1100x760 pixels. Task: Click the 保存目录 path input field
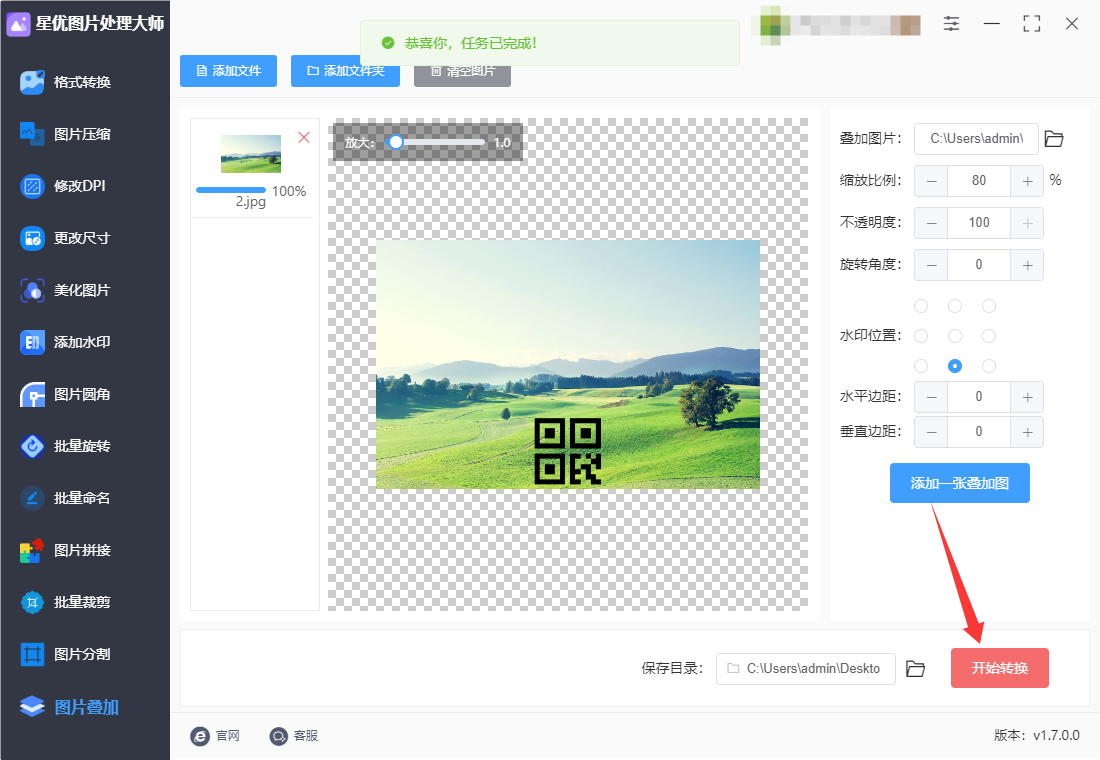point(805,669)
